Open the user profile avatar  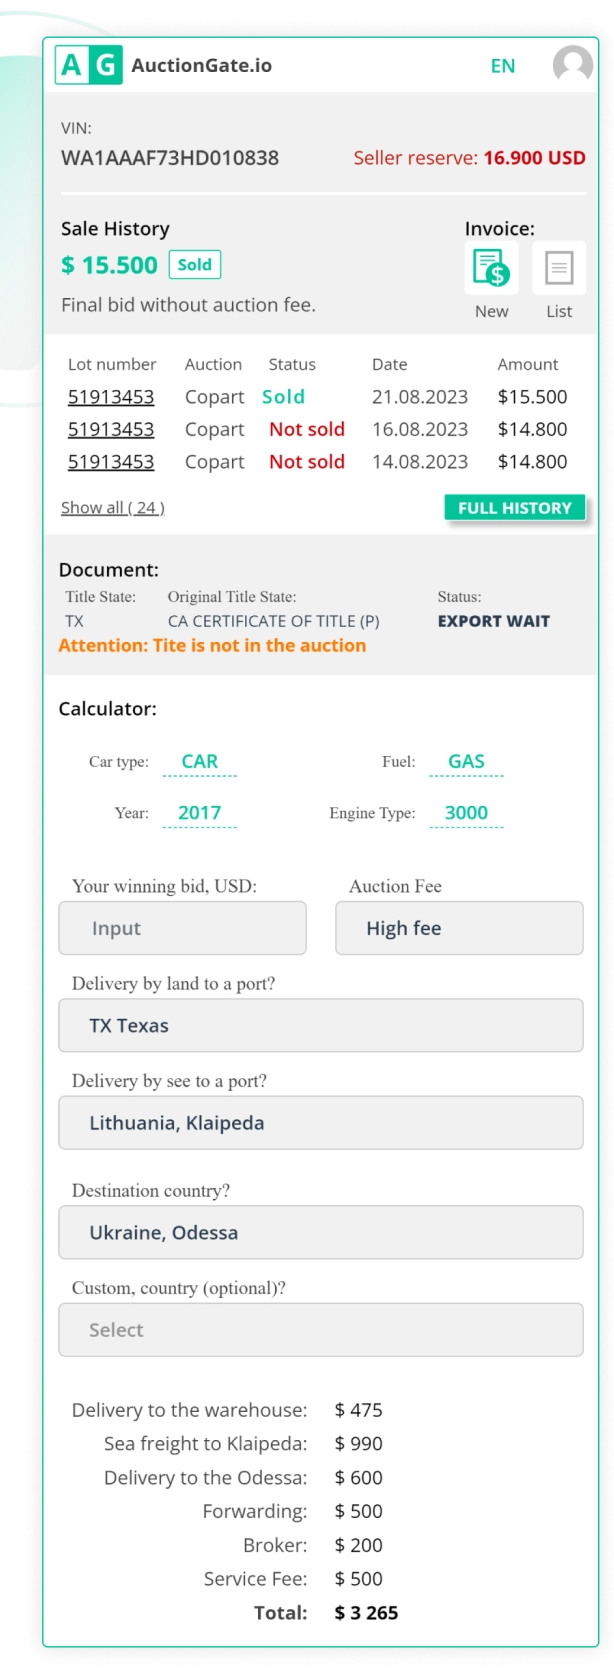tap(571, 66)
